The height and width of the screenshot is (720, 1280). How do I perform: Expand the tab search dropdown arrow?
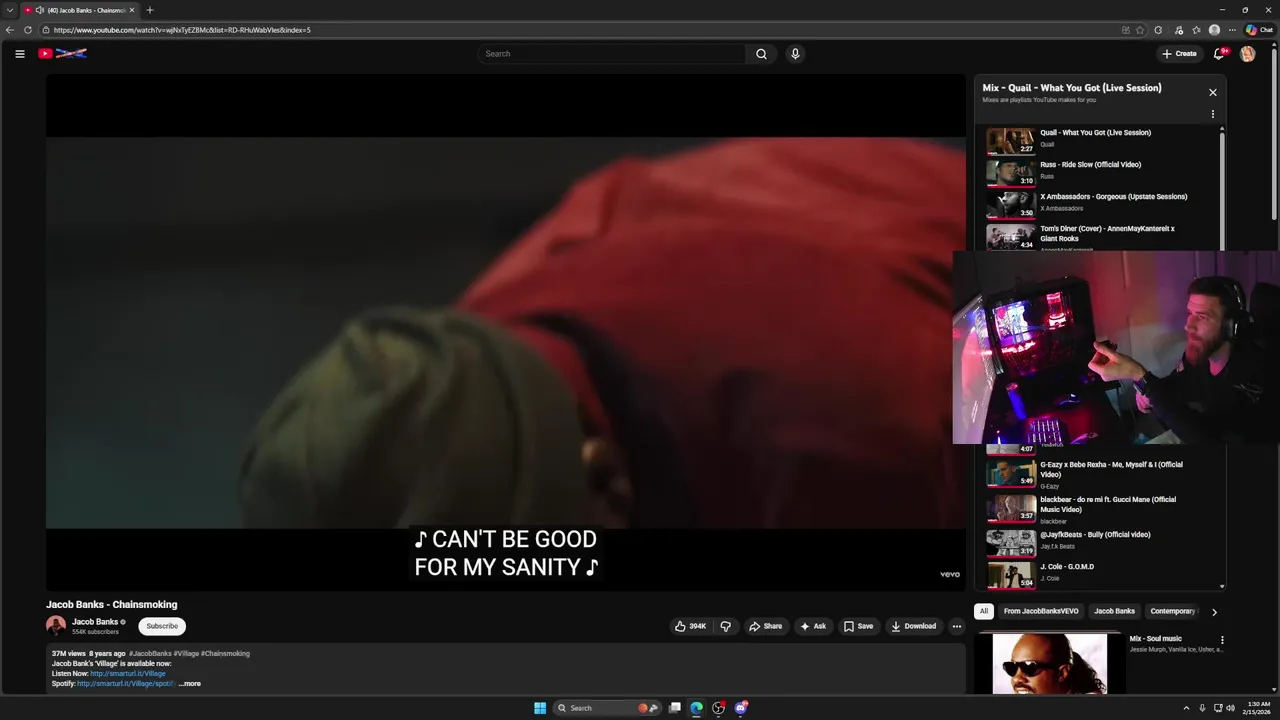(x=10, y=10)
